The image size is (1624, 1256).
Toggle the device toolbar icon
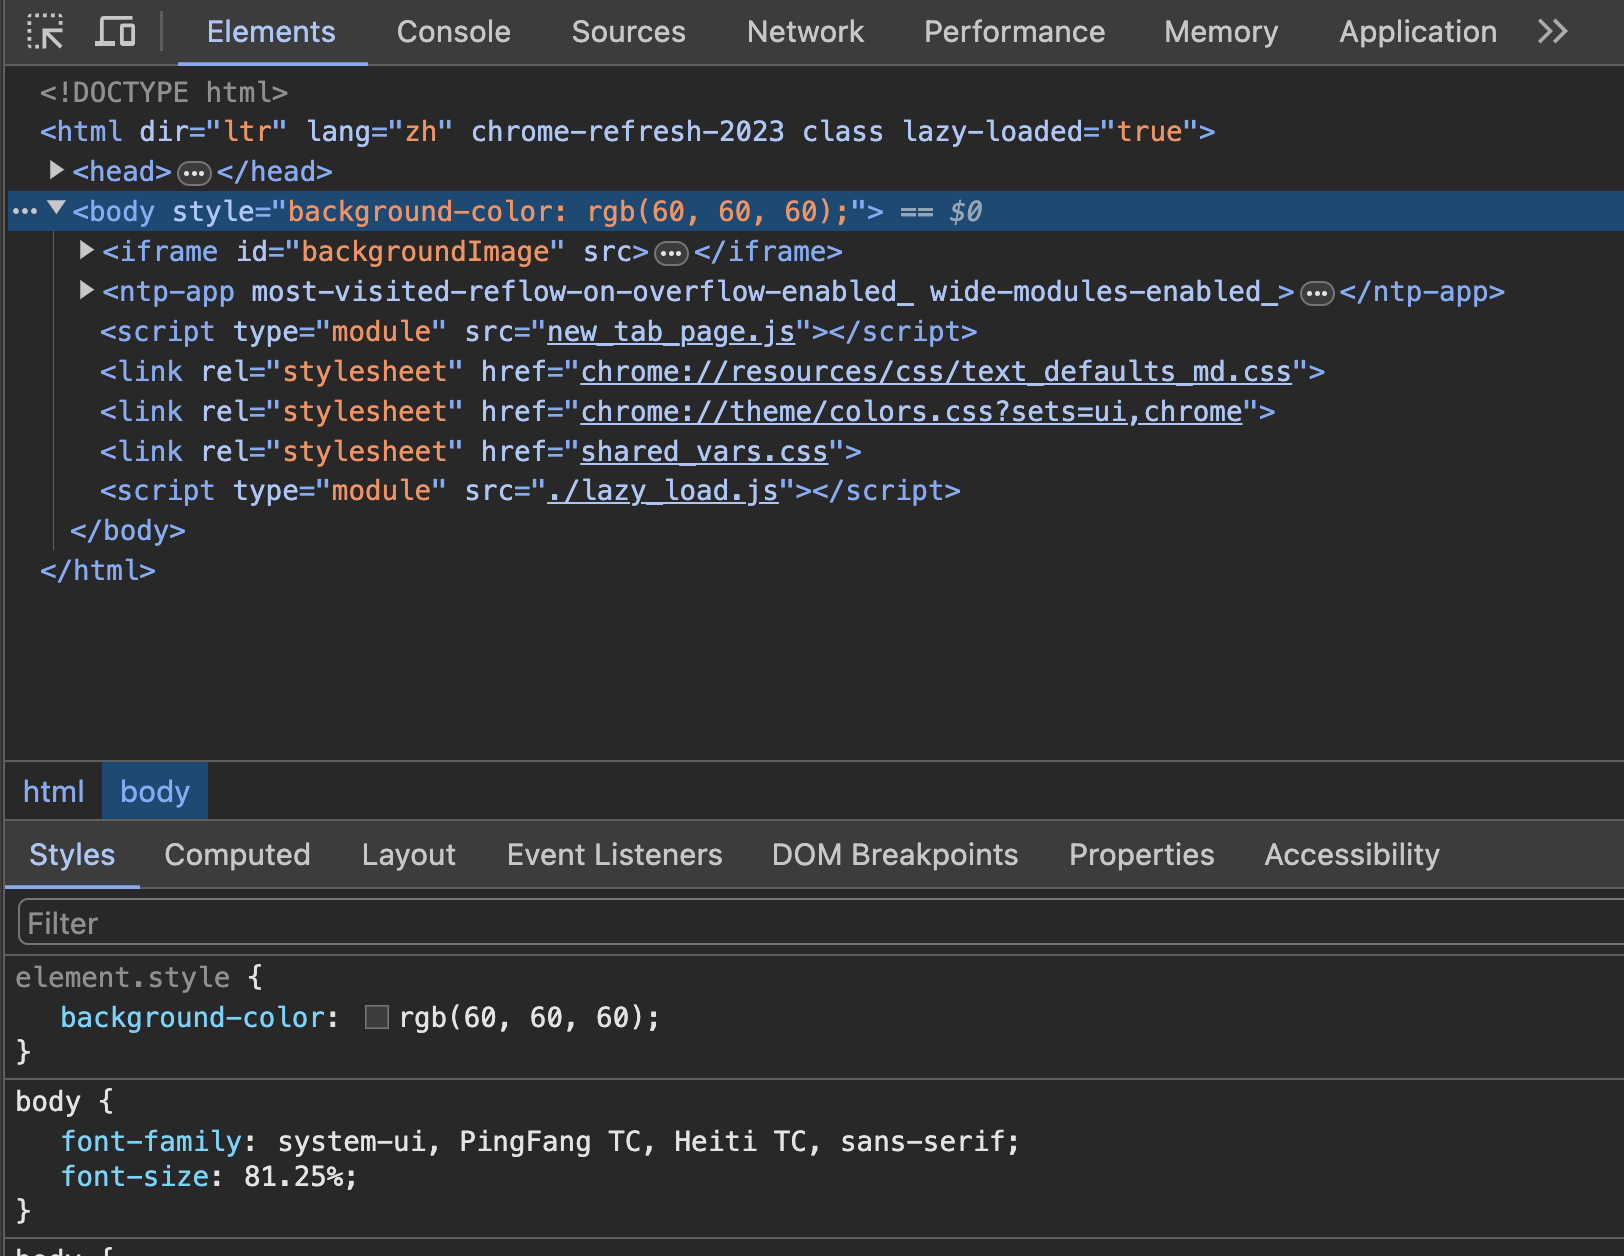tap(116, 32)
